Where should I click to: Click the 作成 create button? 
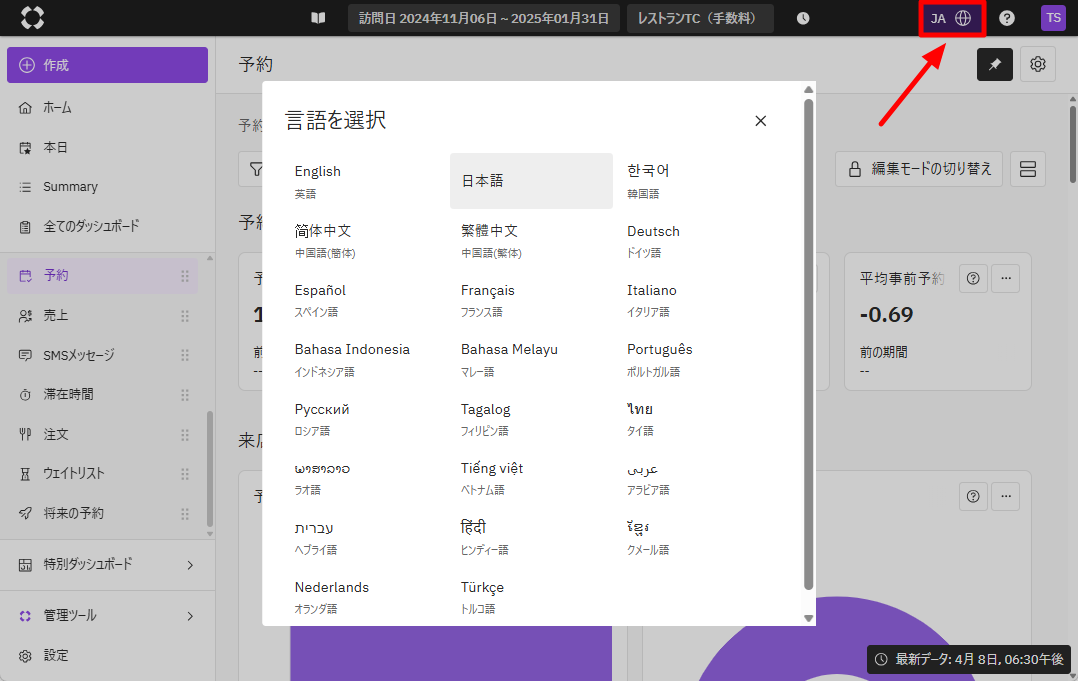[107, 65]
